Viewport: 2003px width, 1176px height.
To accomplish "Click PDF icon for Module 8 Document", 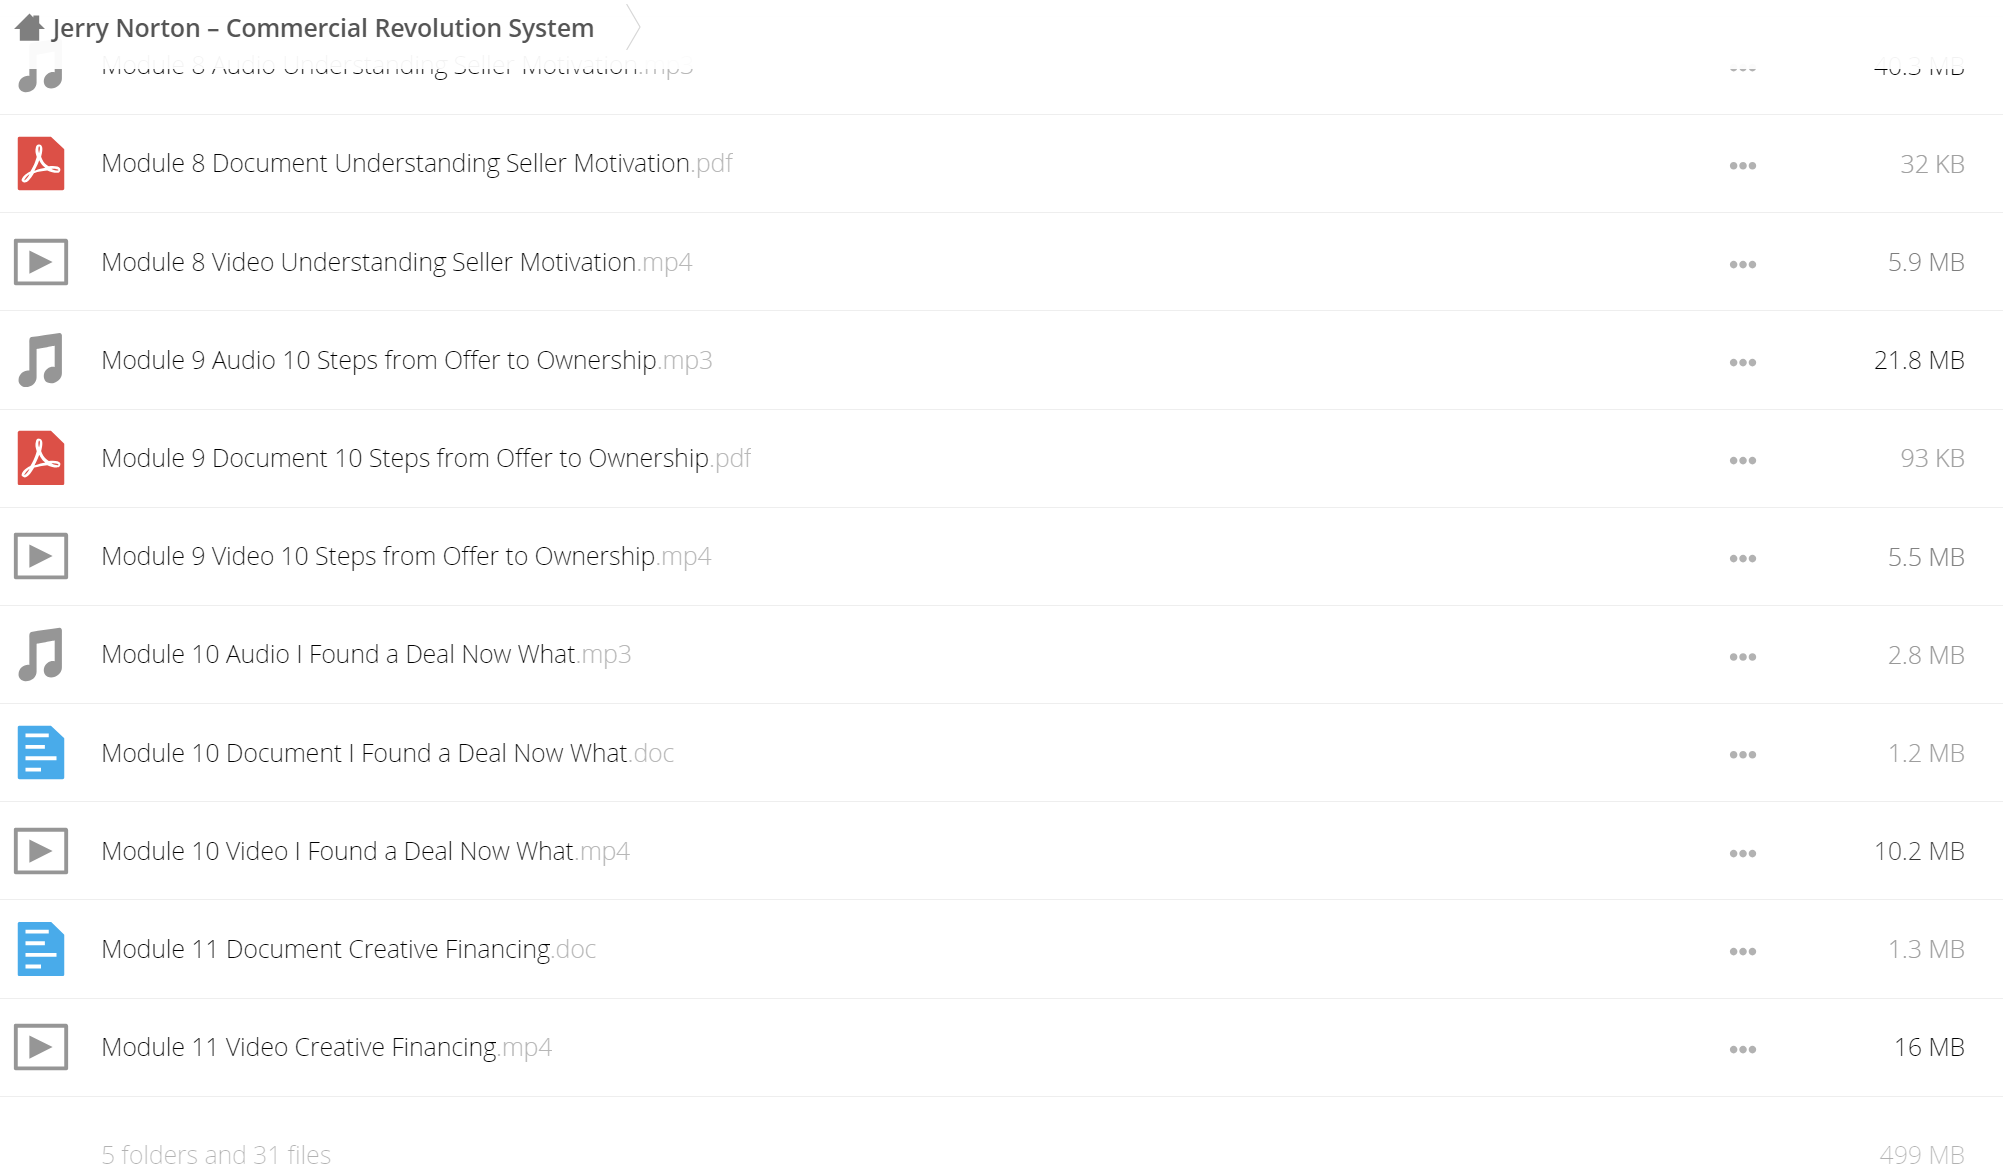I will click(x=41, y=163).
